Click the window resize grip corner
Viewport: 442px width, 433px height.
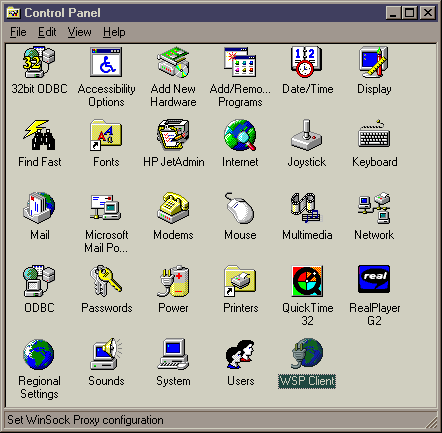pos(431,422)
